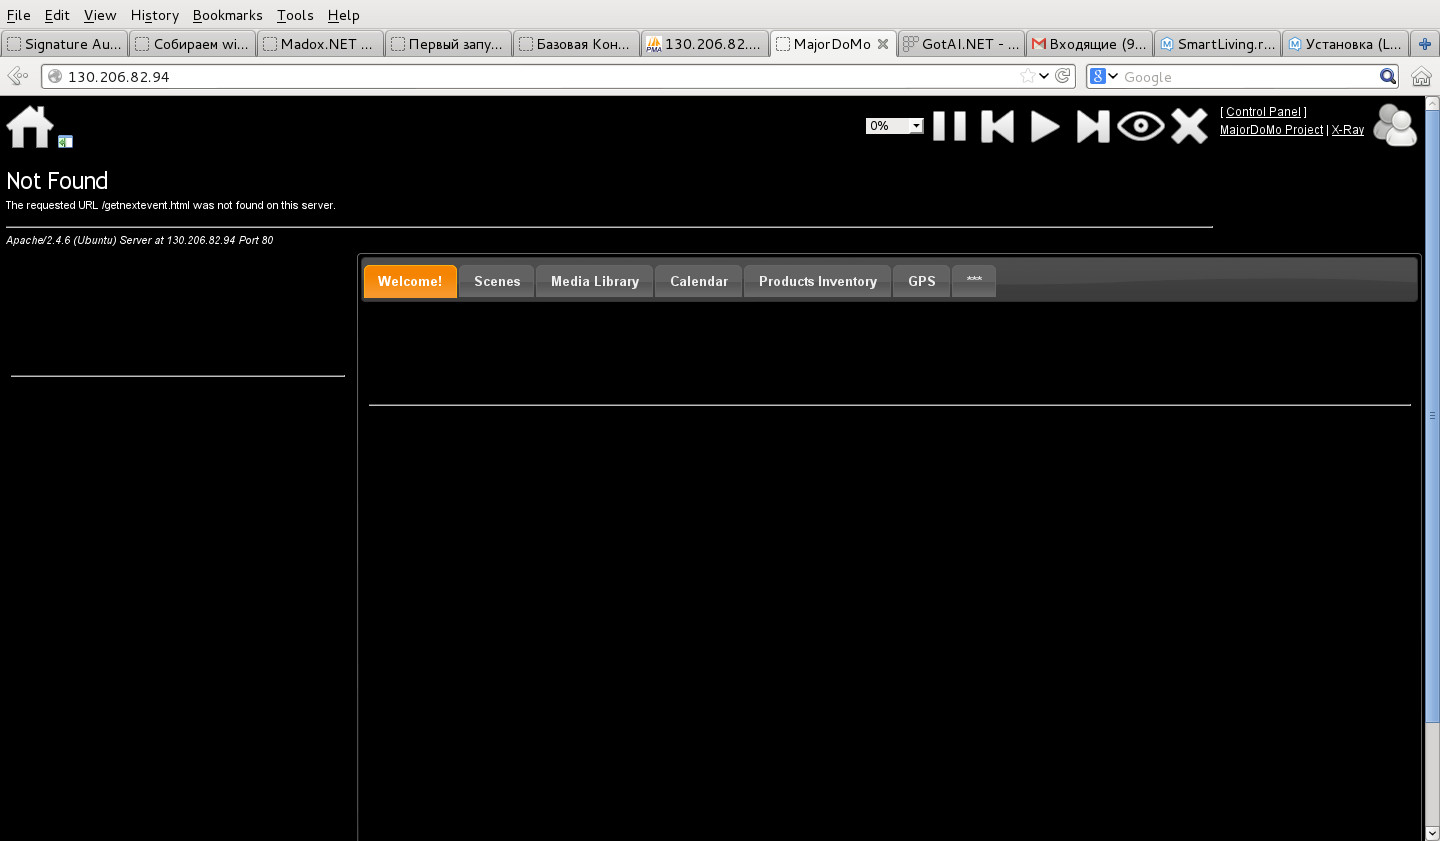Viewport: 1440px width, 841px height.
Task: Open the Control Panel link
Action: (x=1264, y=112)
